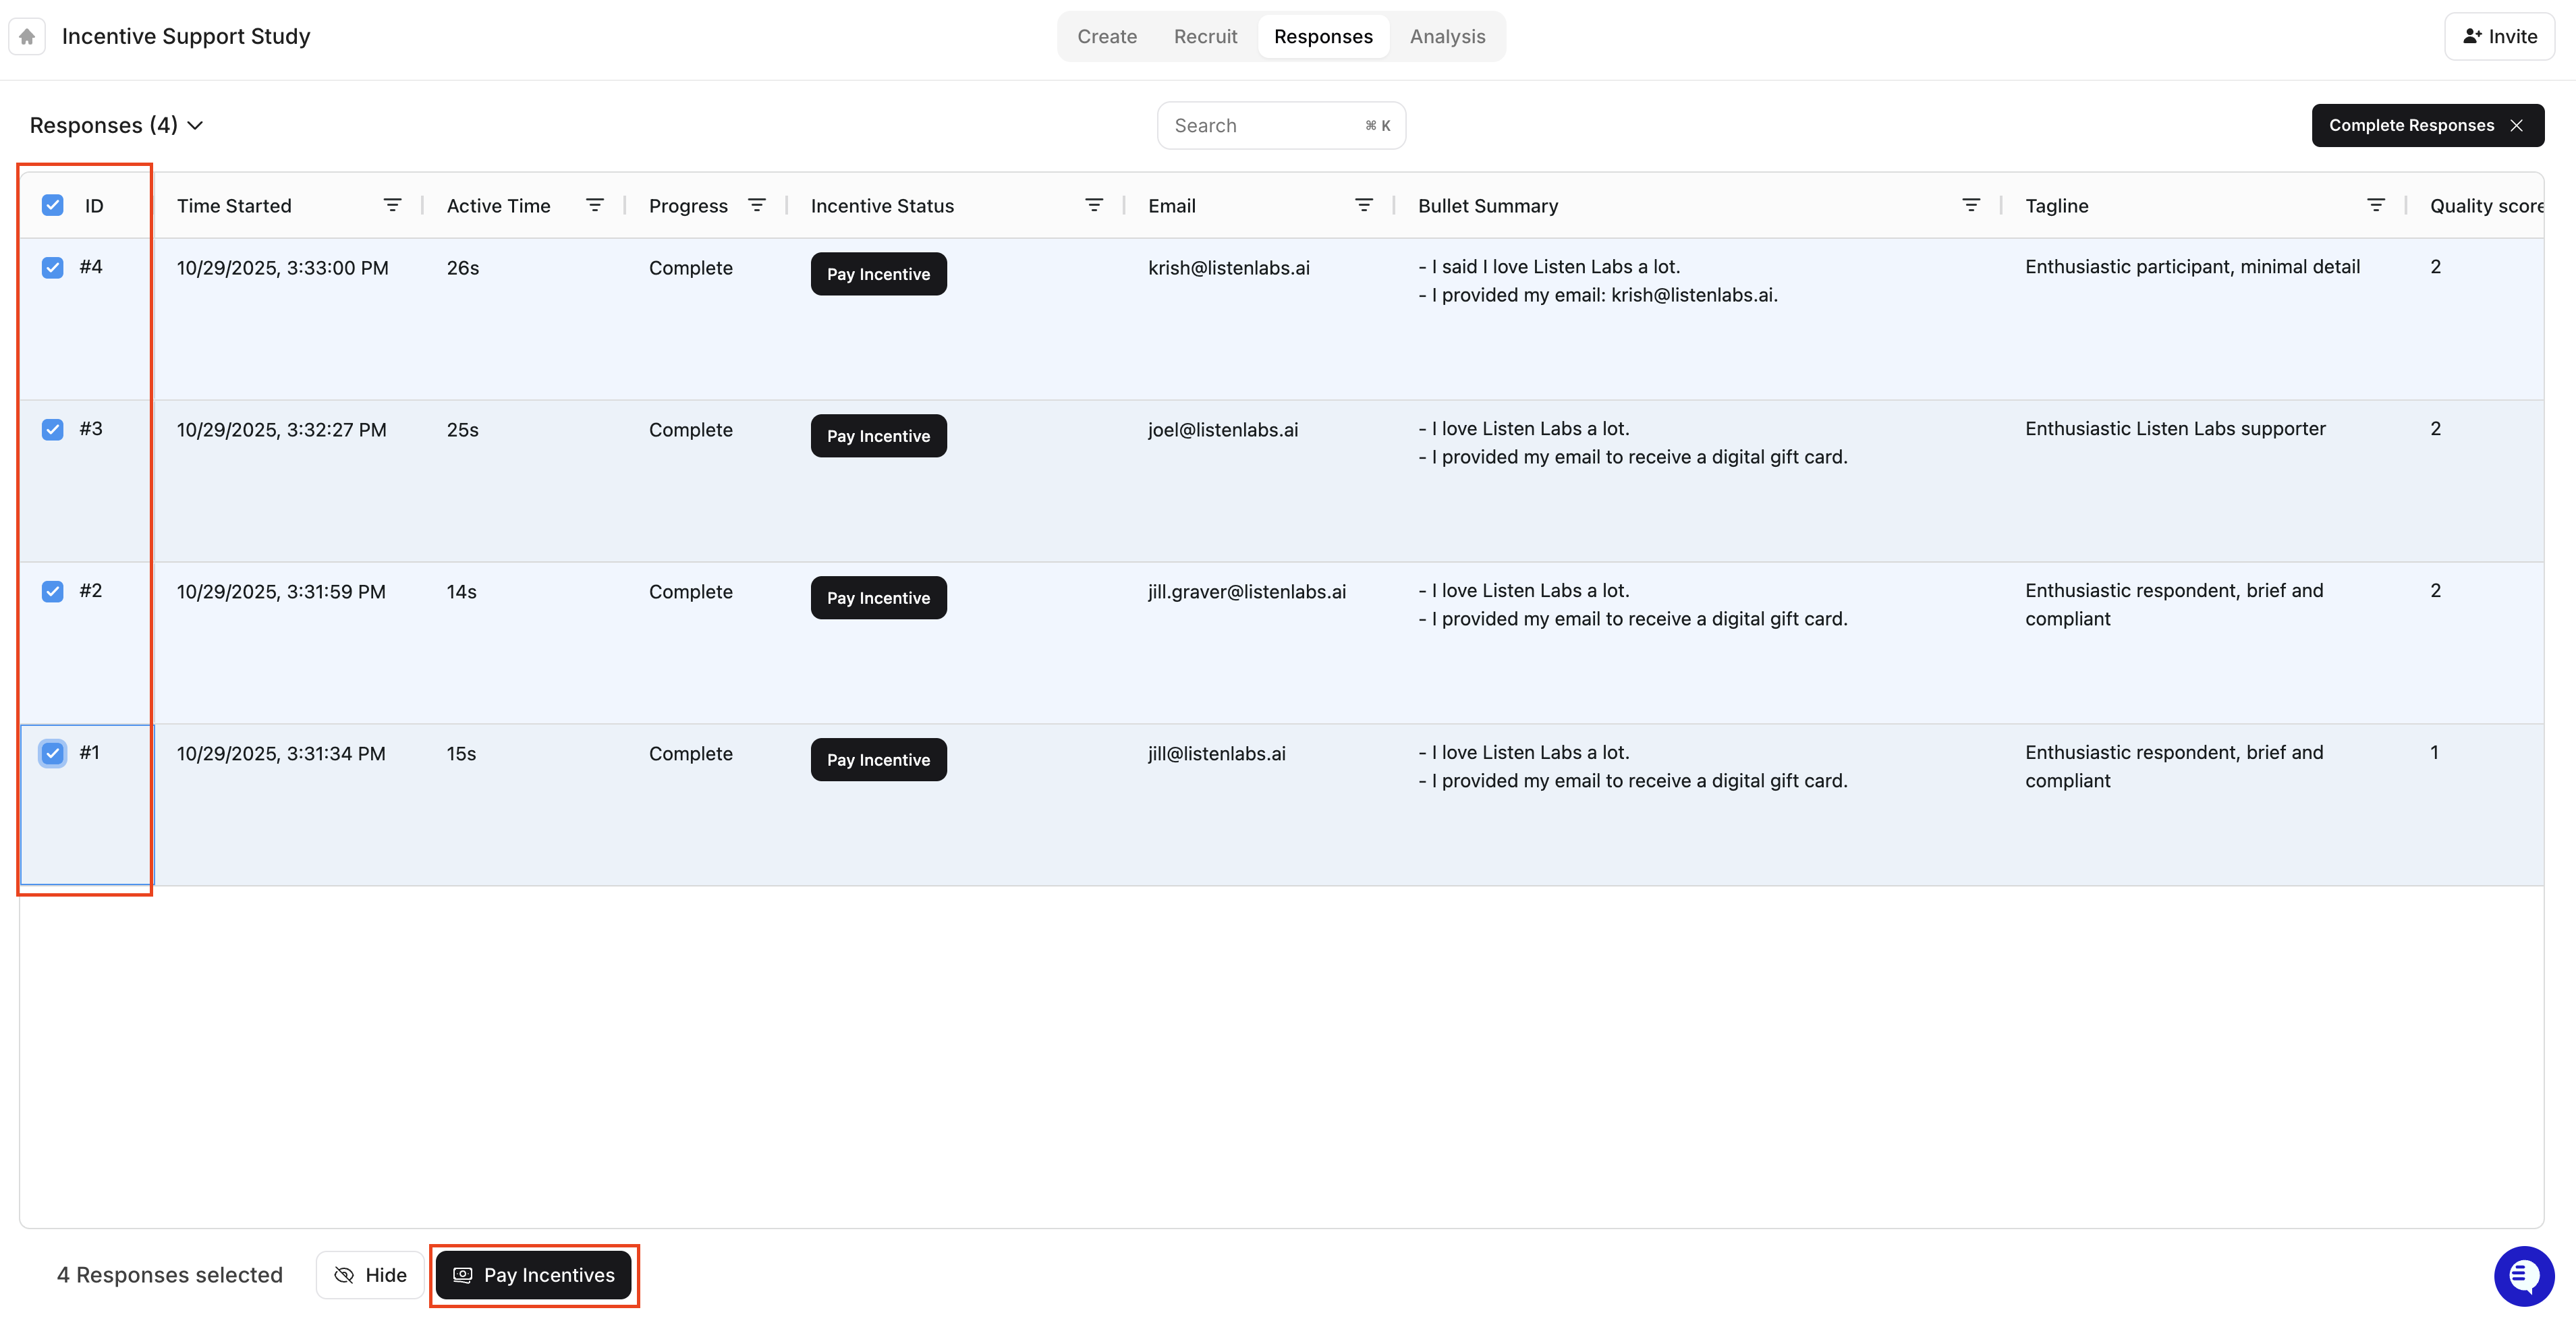Viewport: 2576px width, 1325px height.
Task: Uncheck the checkbox for response #4
Action: point(53,267)
